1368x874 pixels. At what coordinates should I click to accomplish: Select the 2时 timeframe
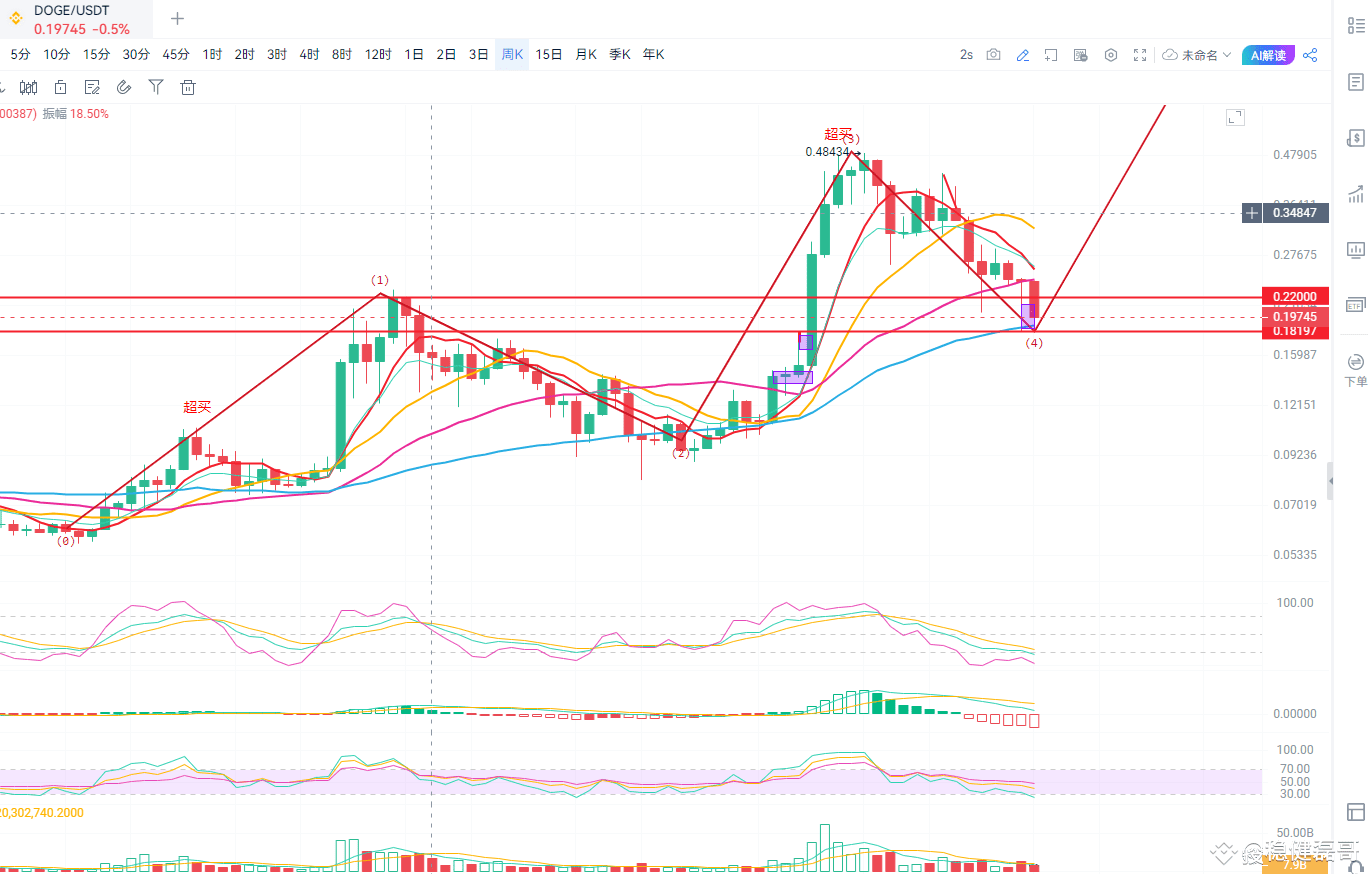pos(245,55)
